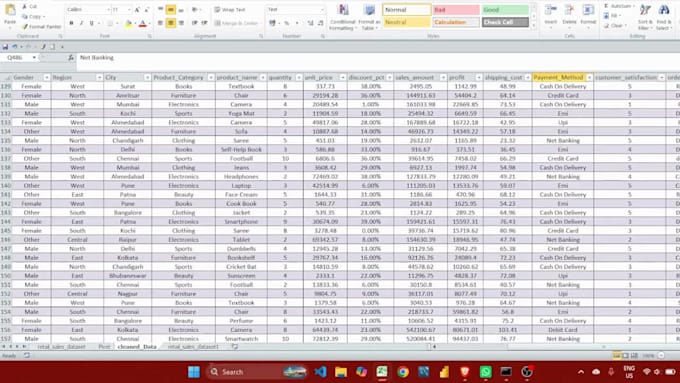The image size is (680, 383).
Task: Click the AutoSum command
Action: [618, 6]
